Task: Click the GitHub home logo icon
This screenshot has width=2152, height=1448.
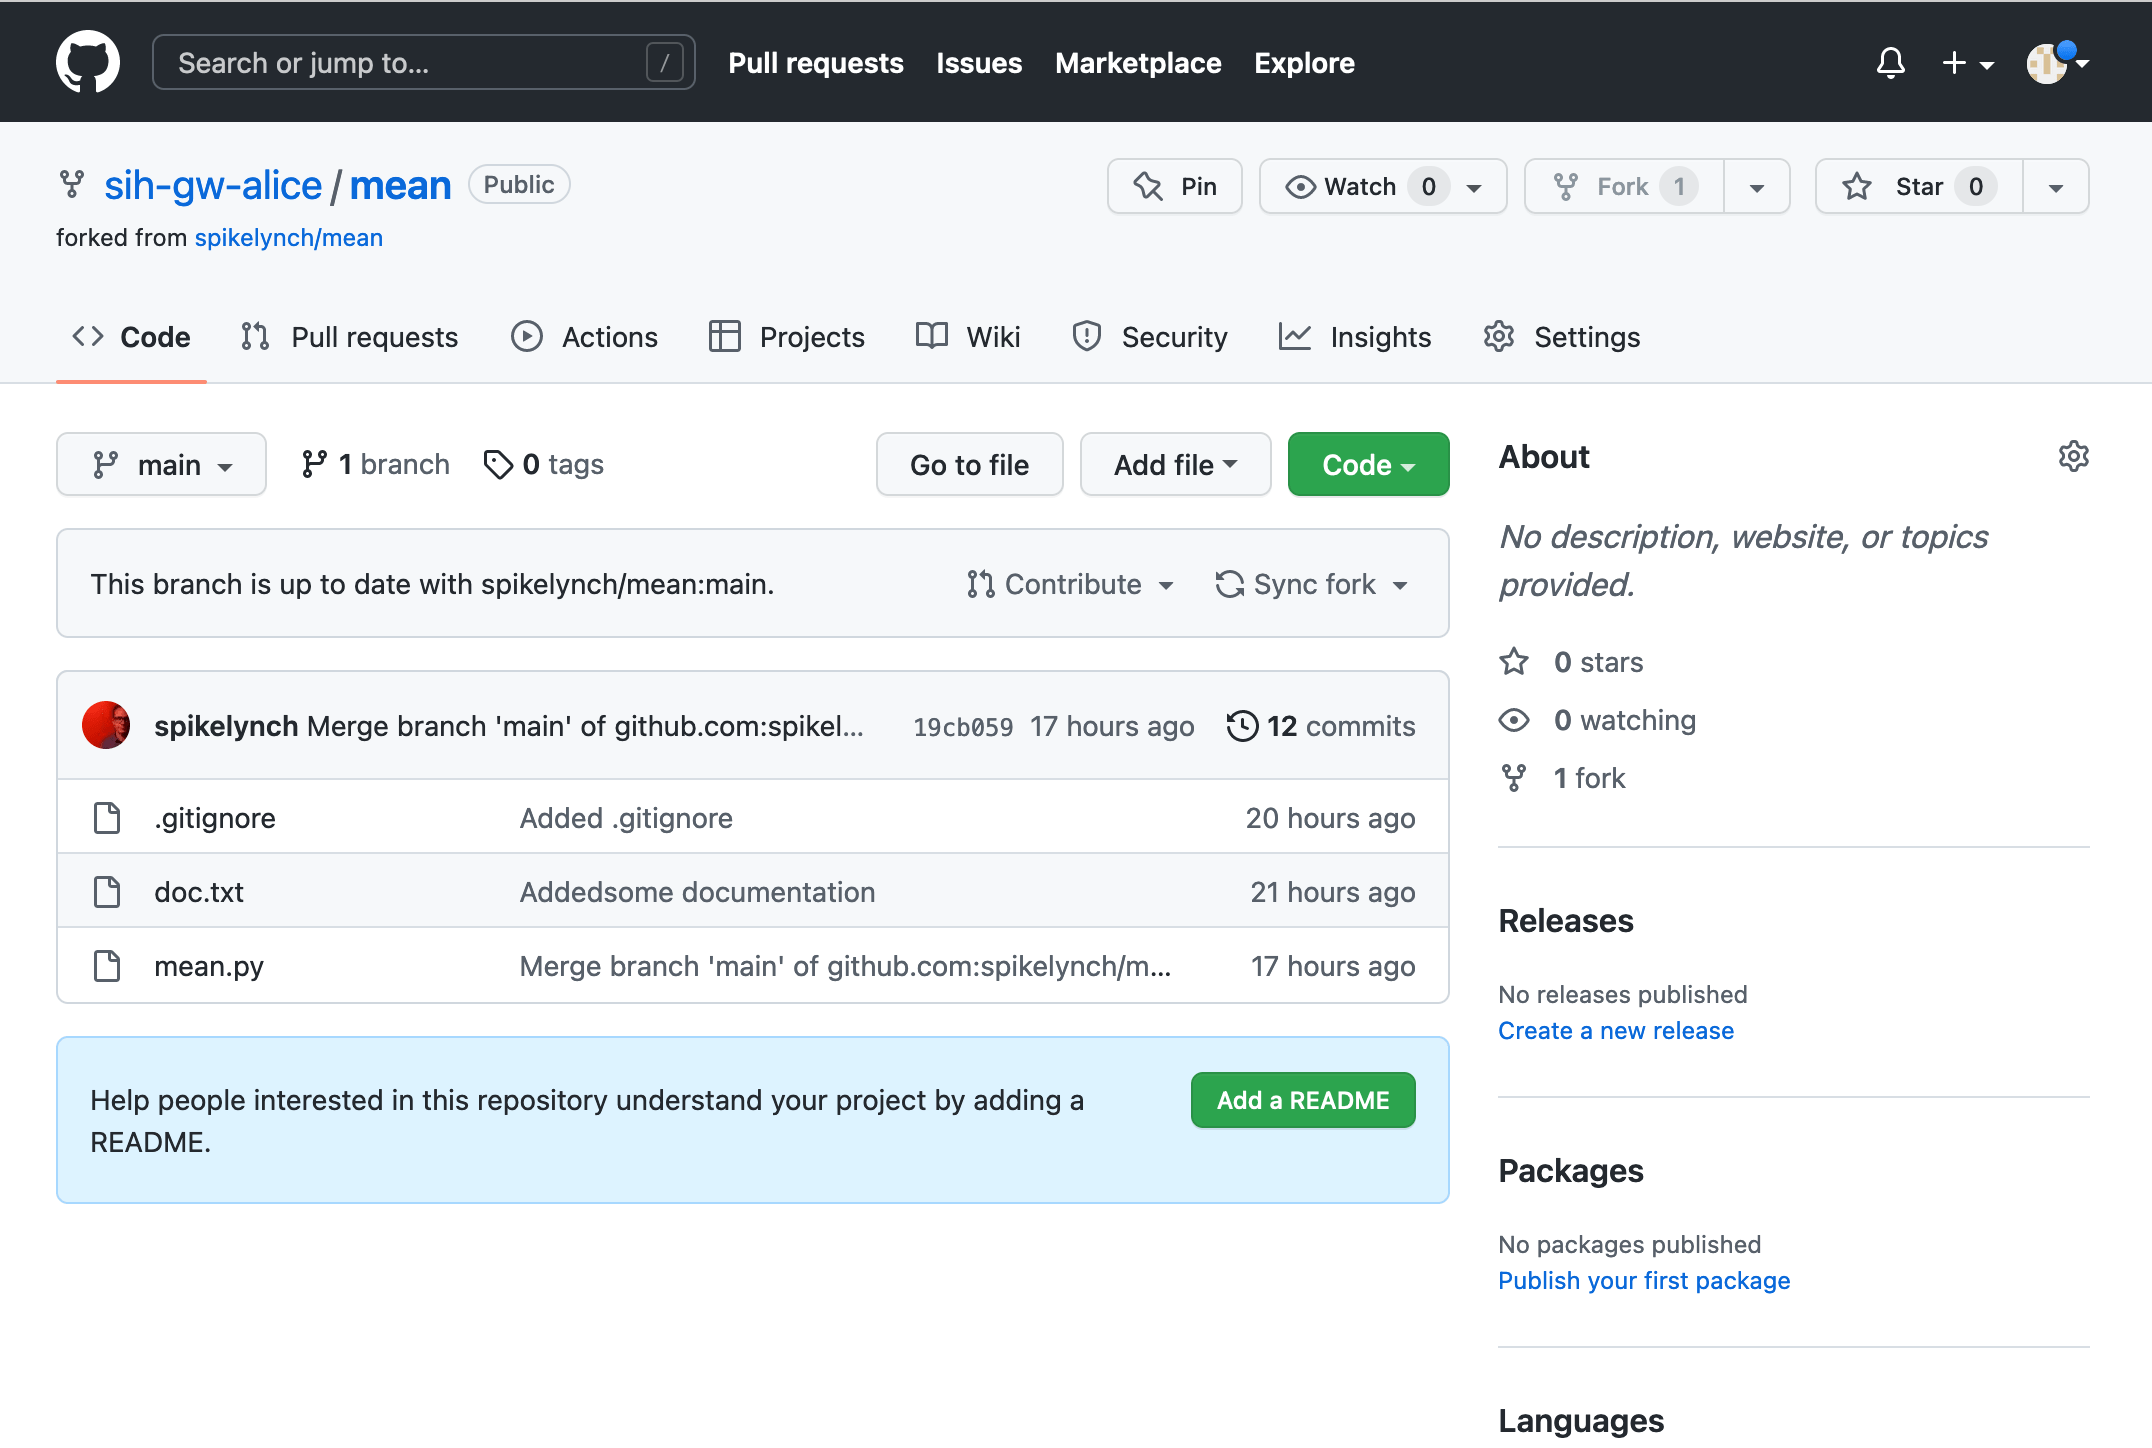Action: pyautogui.click(x=88, y=61)
